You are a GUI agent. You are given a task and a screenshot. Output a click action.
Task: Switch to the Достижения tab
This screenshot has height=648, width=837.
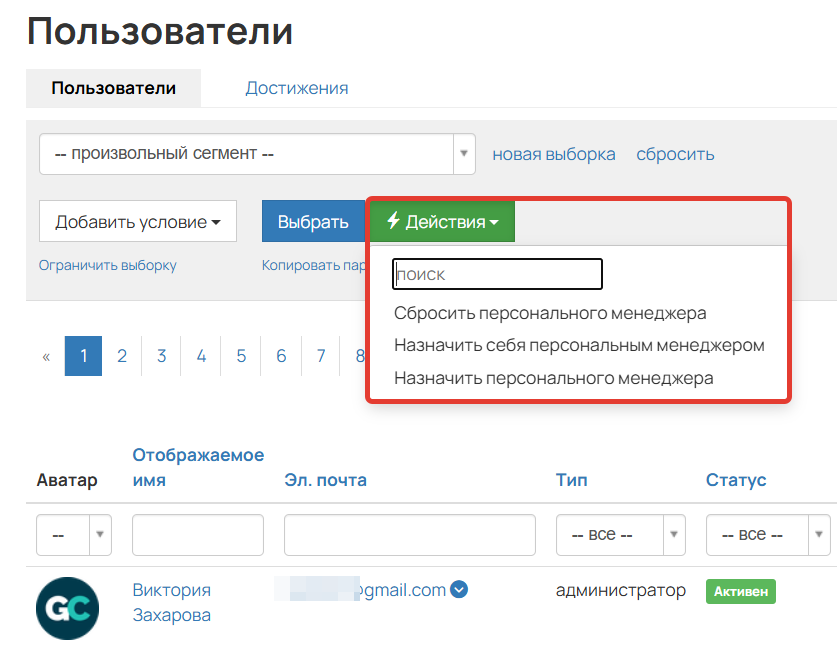(296, 88)
